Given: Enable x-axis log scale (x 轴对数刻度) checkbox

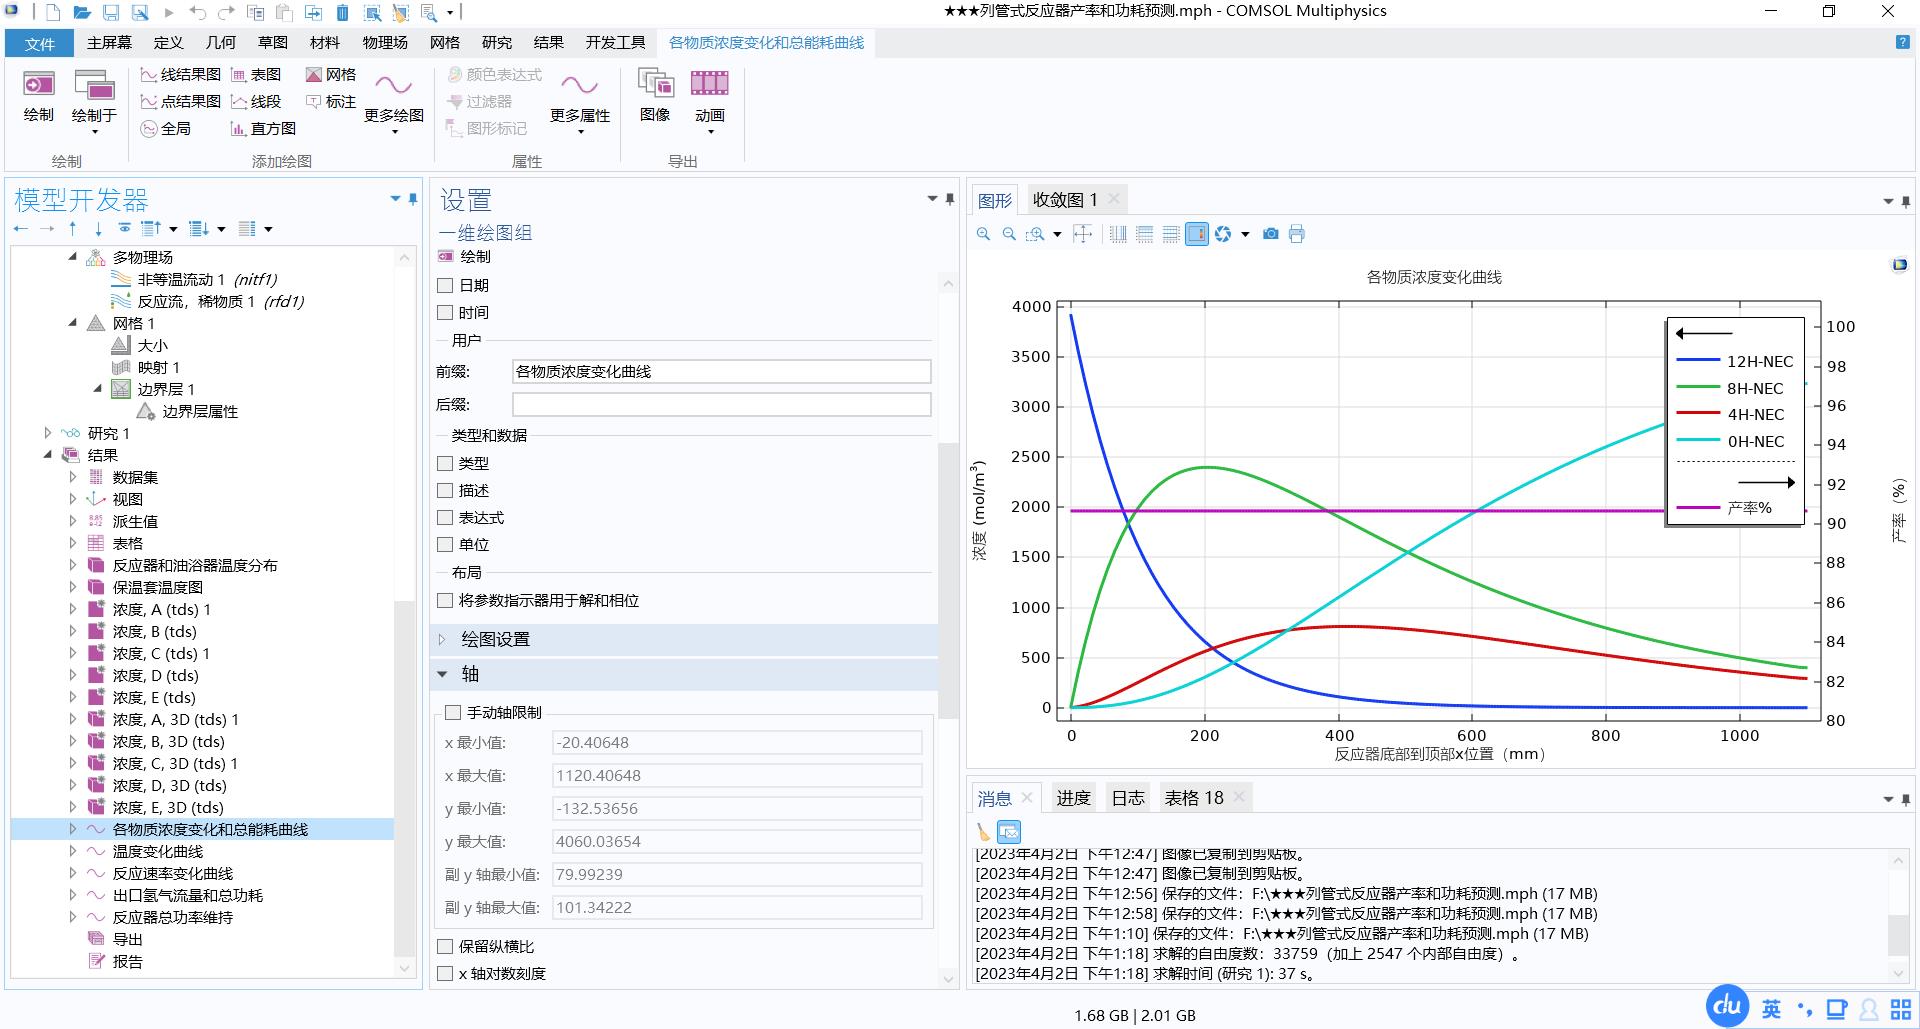Looking at the screenshot, I should tap(446, 974).
